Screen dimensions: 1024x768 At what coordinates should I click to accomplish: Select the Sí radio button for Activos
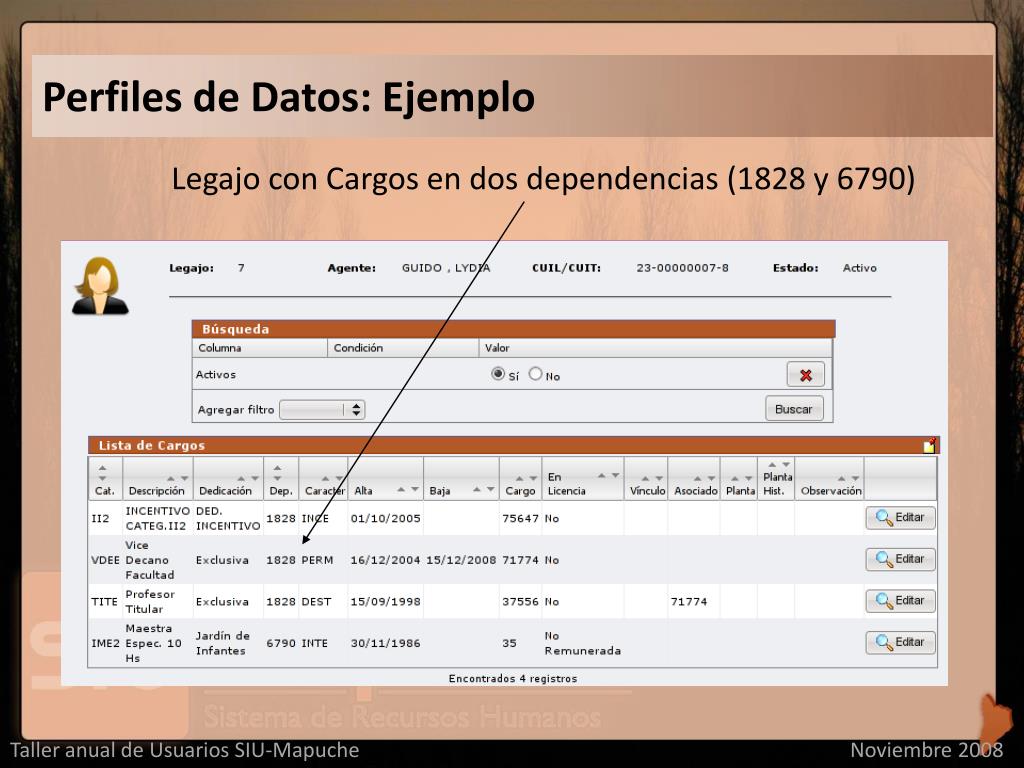point(498,374)
